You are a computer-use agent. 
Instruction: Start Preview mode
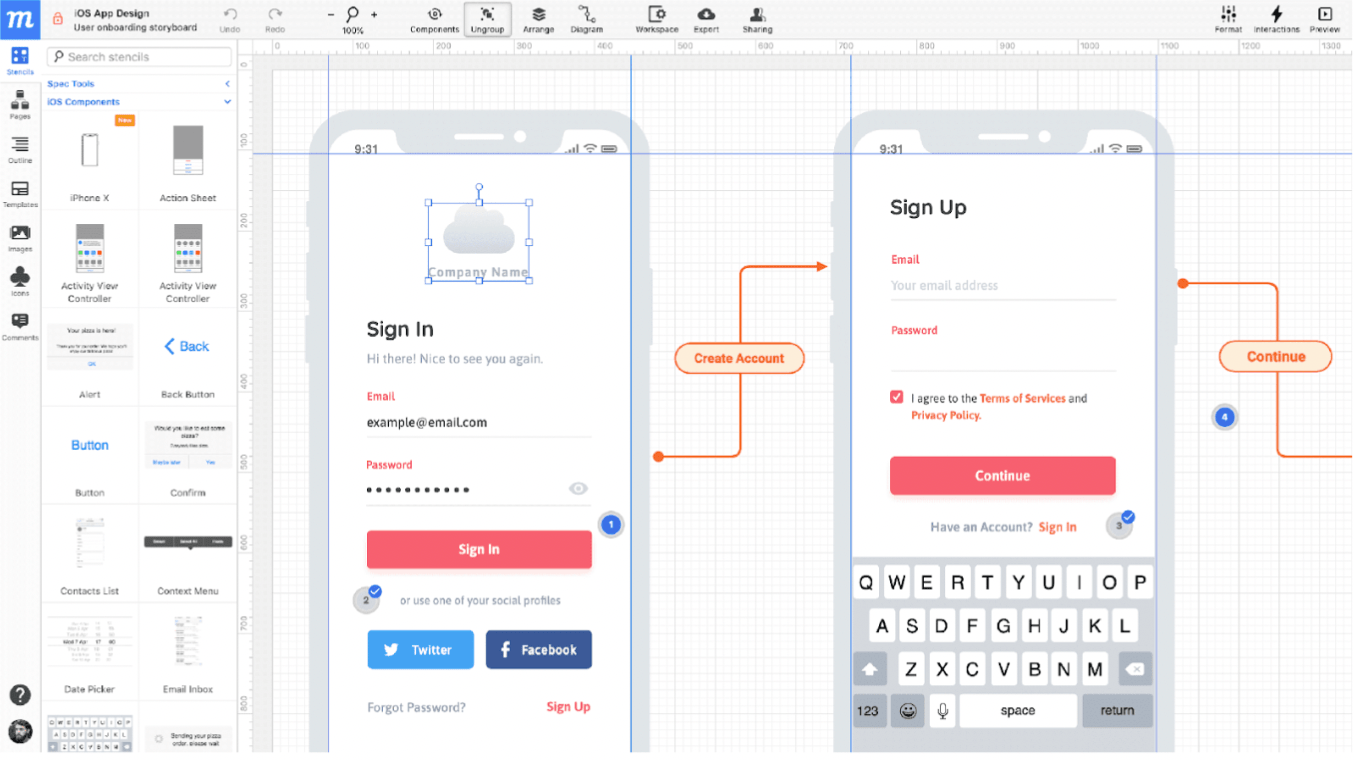point(1324,18)
